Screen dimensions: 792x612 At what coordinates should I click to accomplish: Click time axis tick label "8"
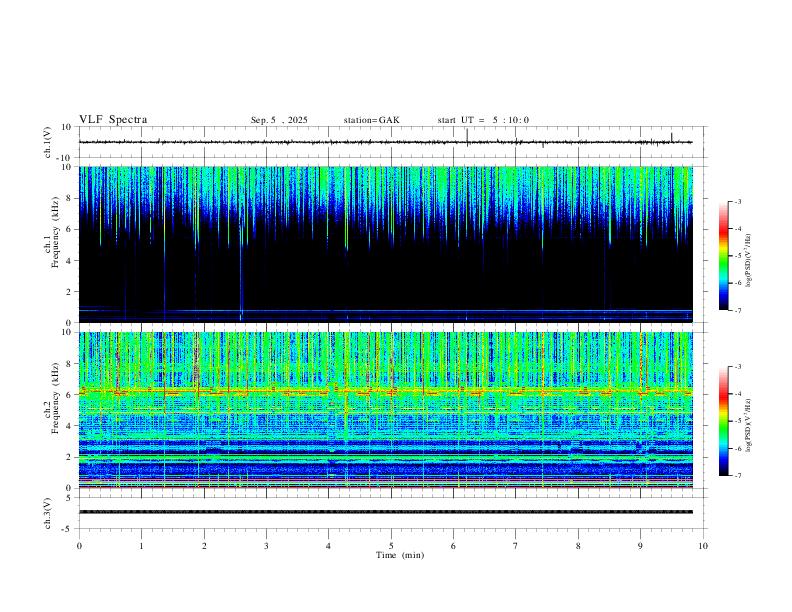pyautogui.click(x=578, y=546)
